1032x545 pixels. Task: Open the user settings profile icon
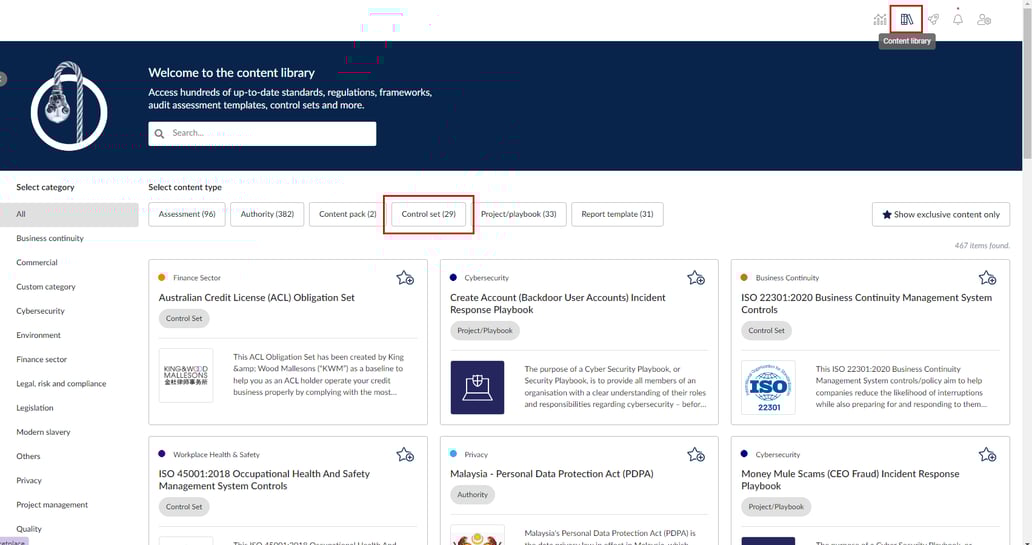pyautogui.click(x=984, y=19)
